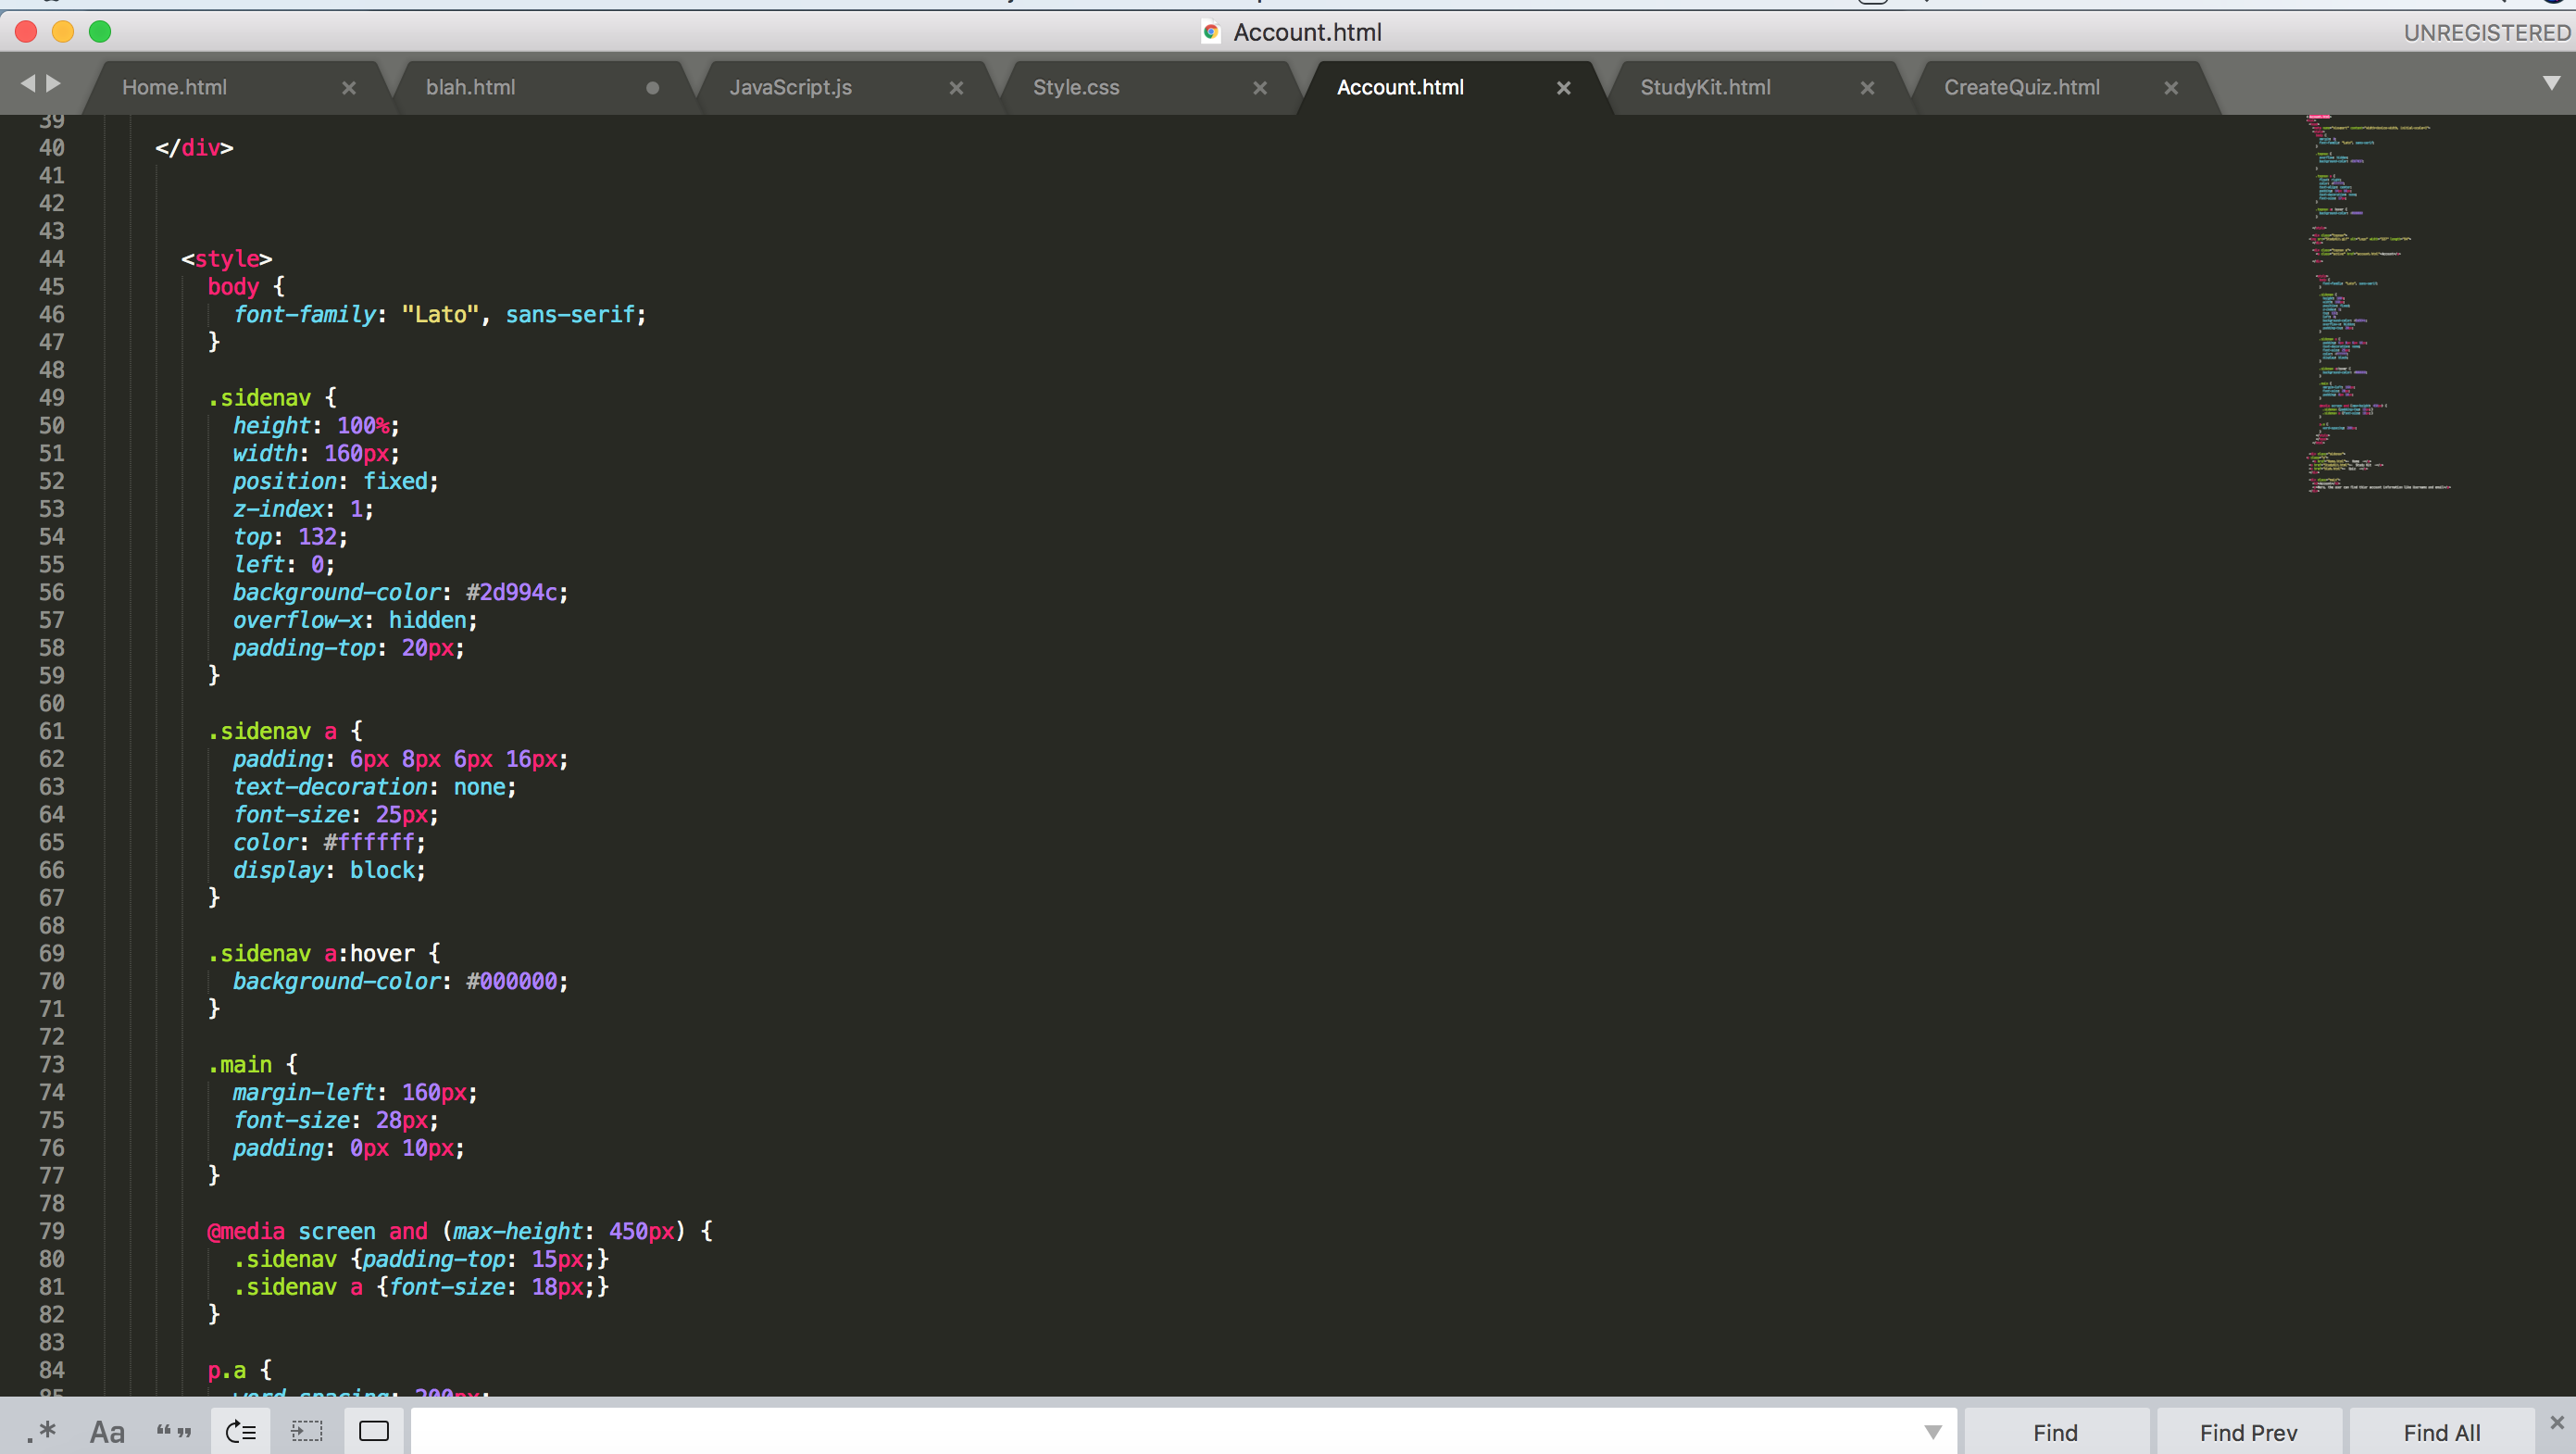Screen dimensions: 2576x1454
Task: Toggle case sensitive Aa option
Action: (x=107, y=1432)
